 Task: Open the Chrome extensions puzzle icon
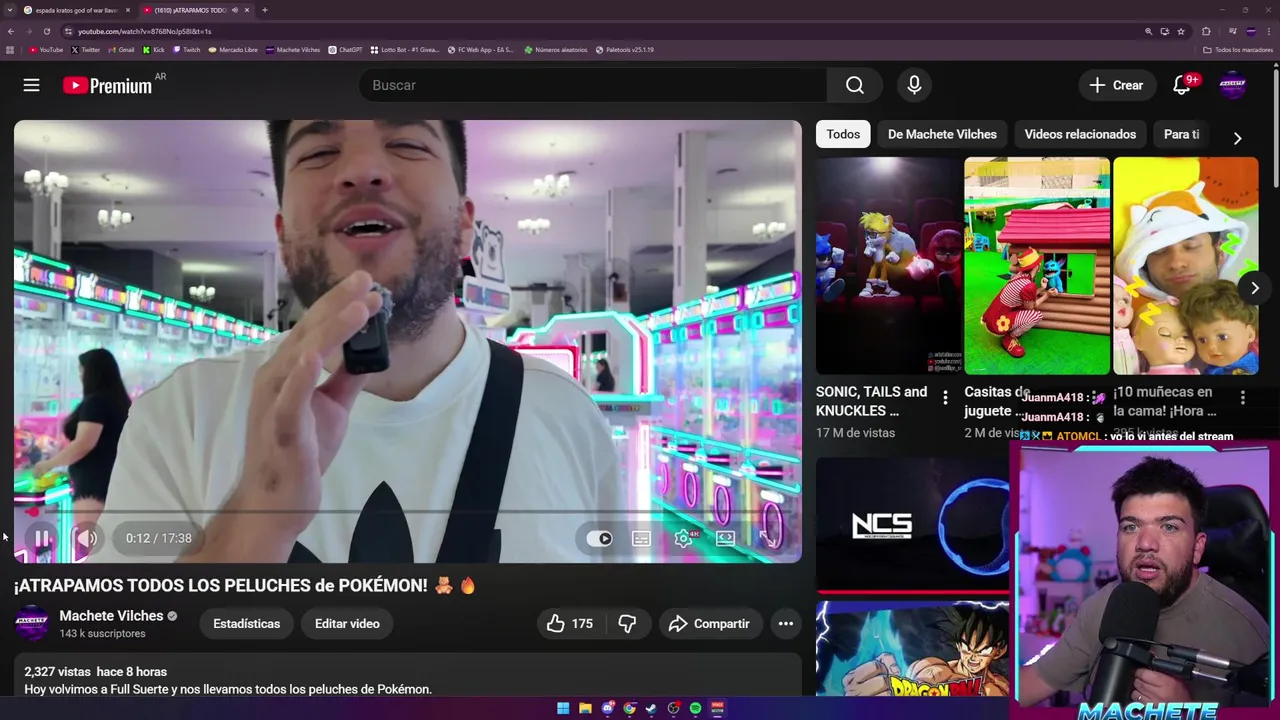click(1206, 31)
